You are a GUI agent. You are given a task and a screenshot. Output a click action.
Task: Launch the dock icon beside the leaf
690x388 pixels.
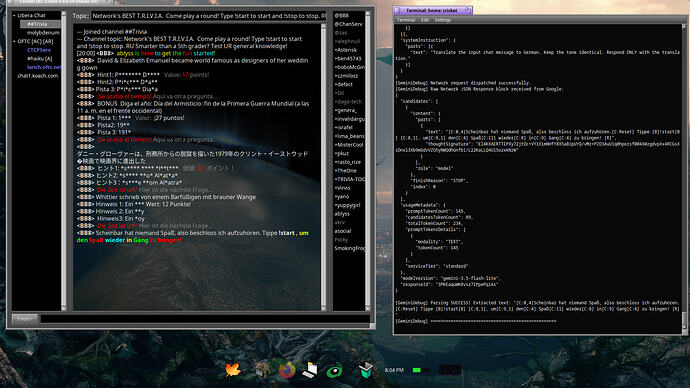tap(262, 370)
